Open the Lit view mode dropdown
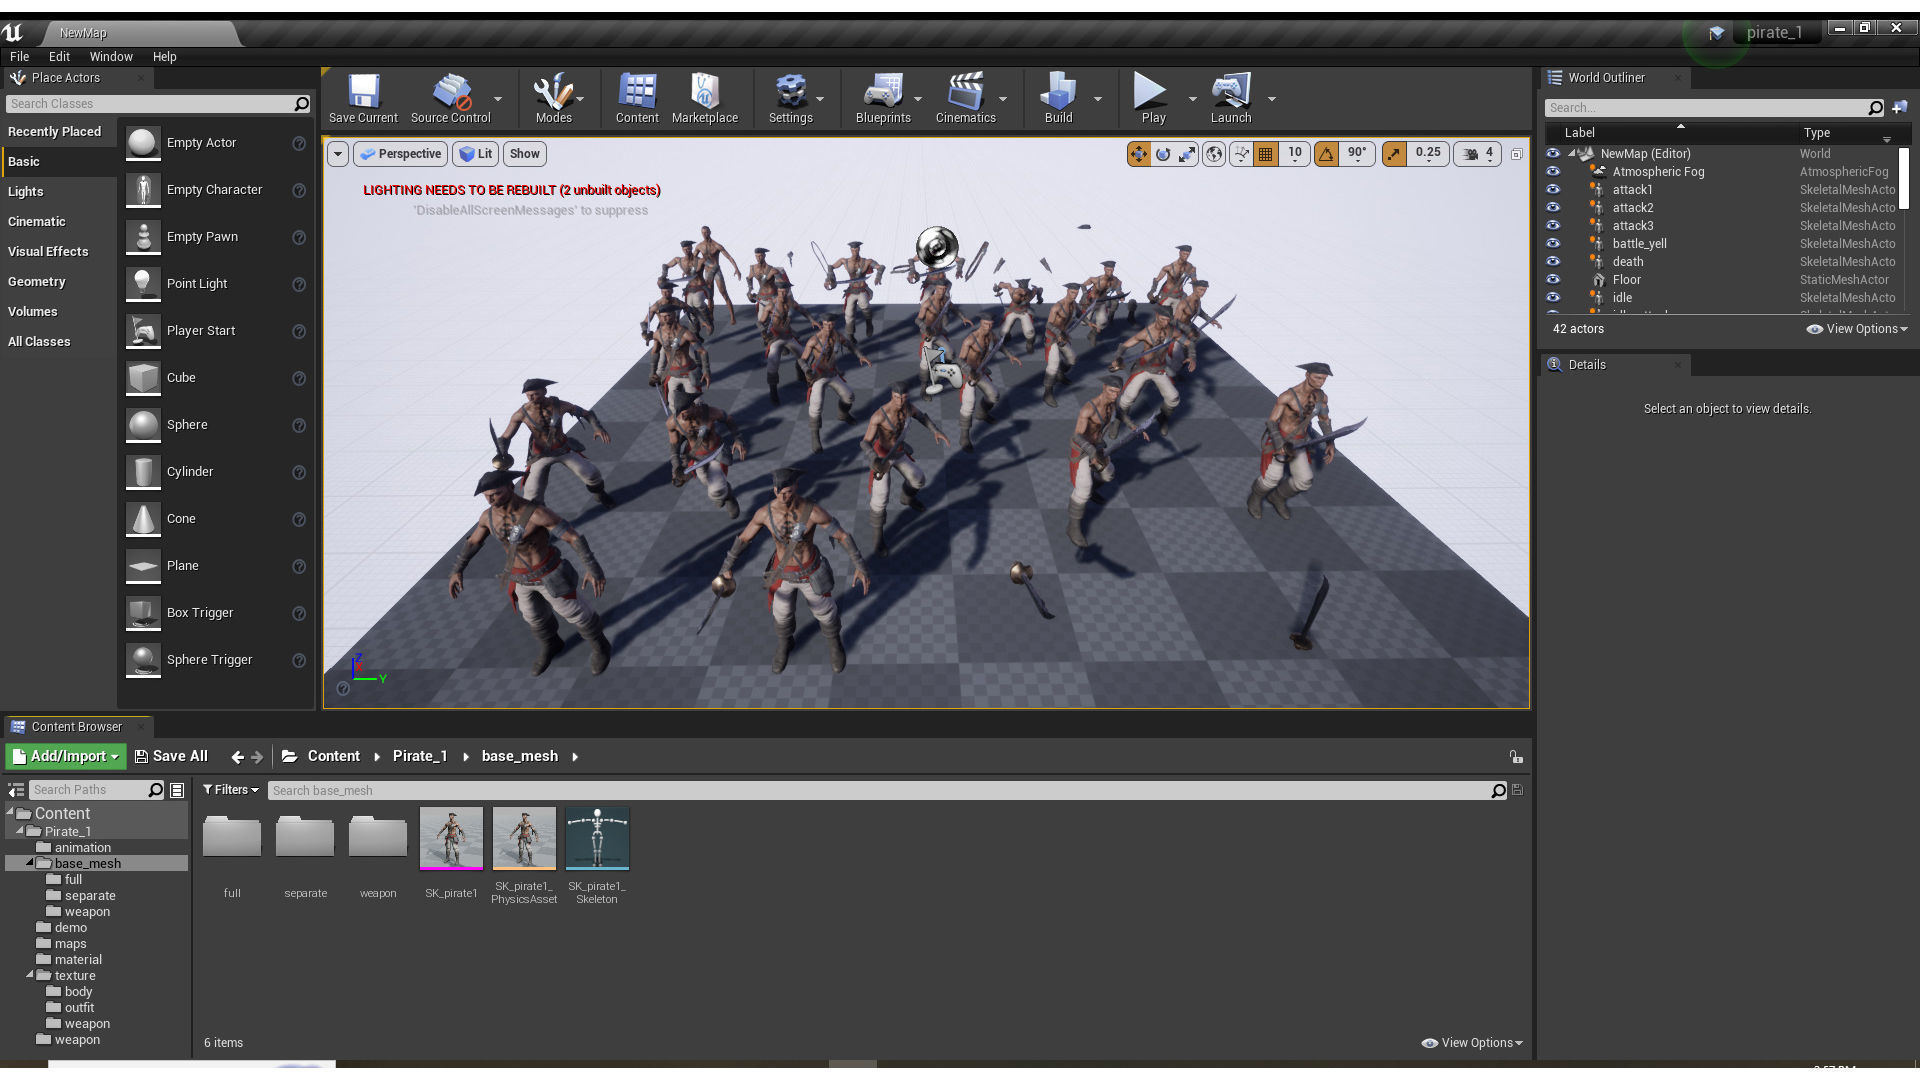 click(x=476, y=154)
